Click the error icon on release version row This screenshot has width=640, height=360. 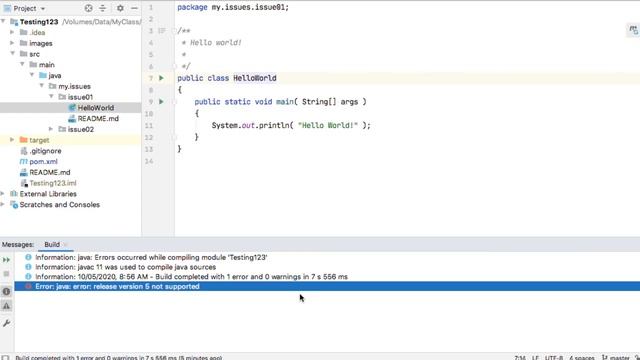28,287
